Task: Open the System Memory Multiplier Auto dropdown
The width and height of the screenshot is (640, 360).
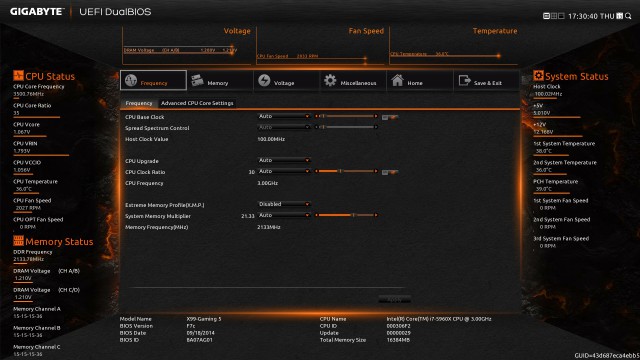Action: [284, 215]
